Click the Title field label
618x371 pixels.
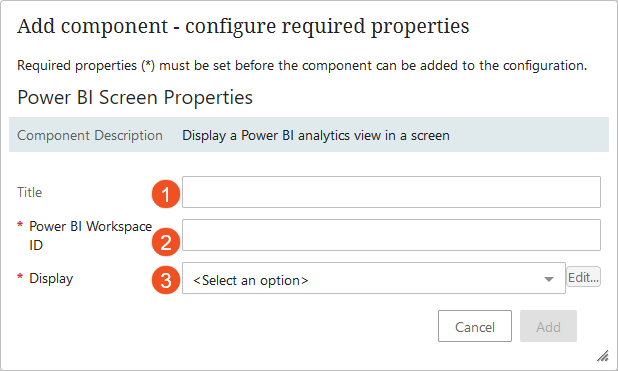coord(30,192)
